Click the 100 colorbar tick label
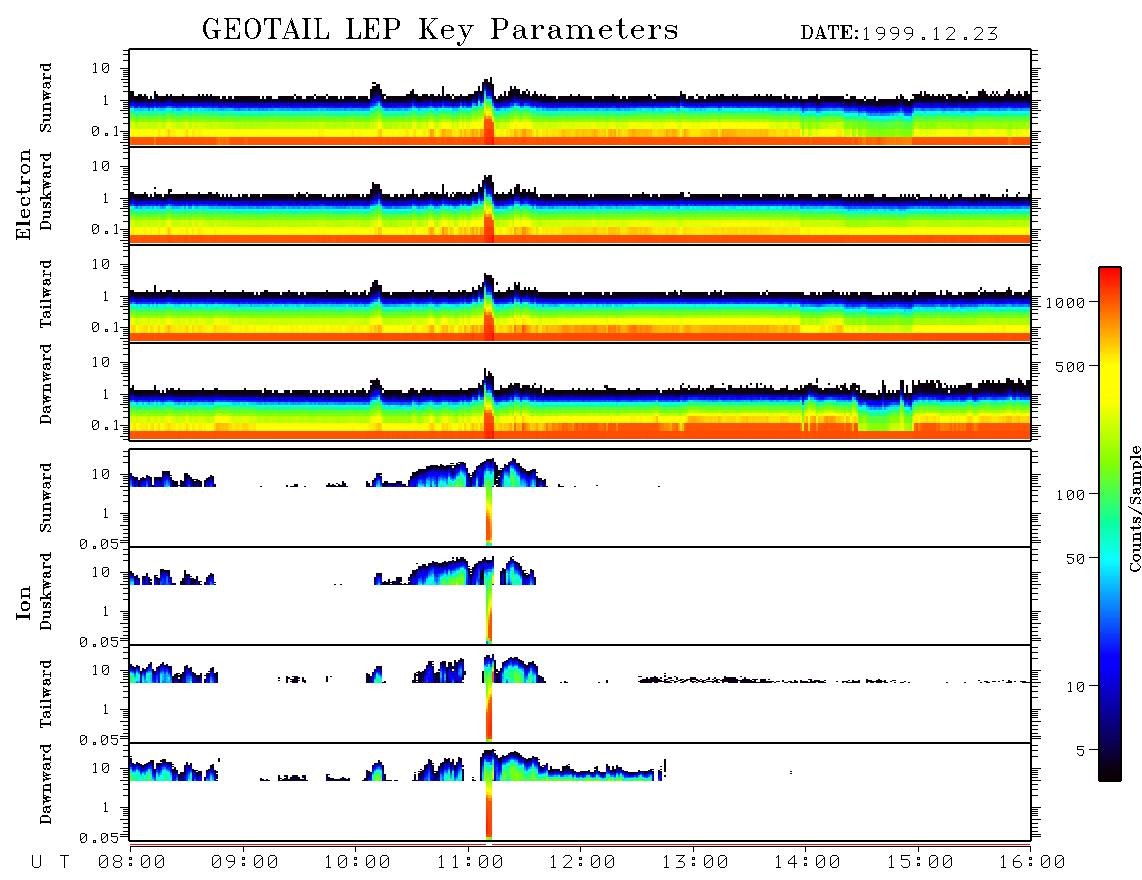The height and width of the screenshot is (880, 1142). (x=1071, y=495)
